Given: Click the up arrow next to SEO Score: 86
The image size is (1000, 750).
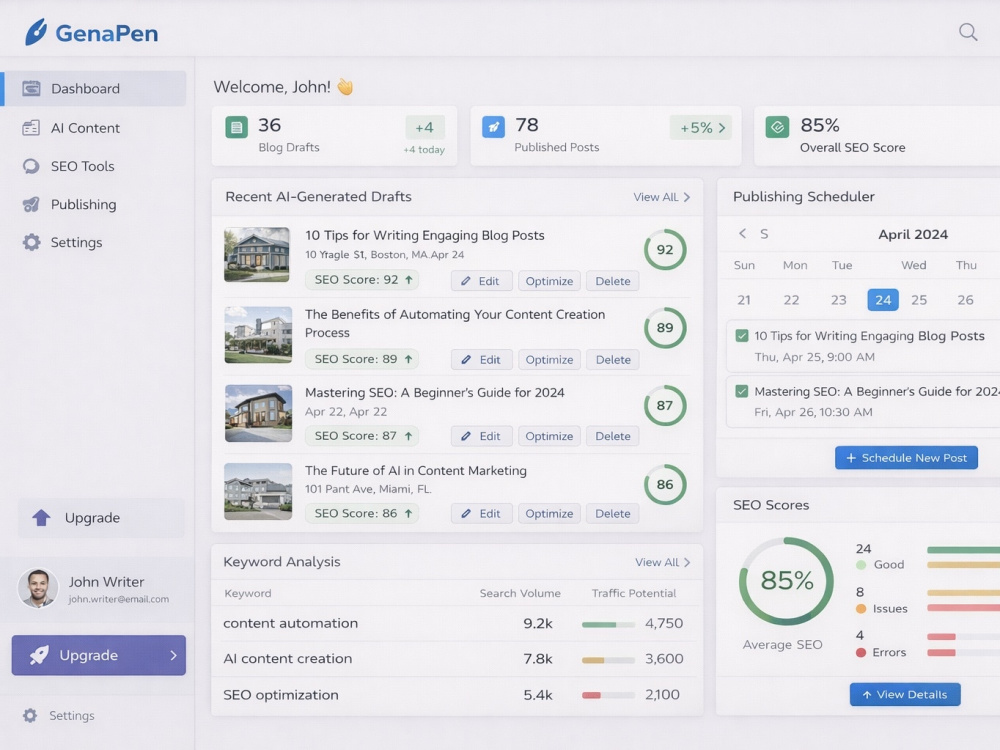Looking at the screenshot, I should point(408,513).
